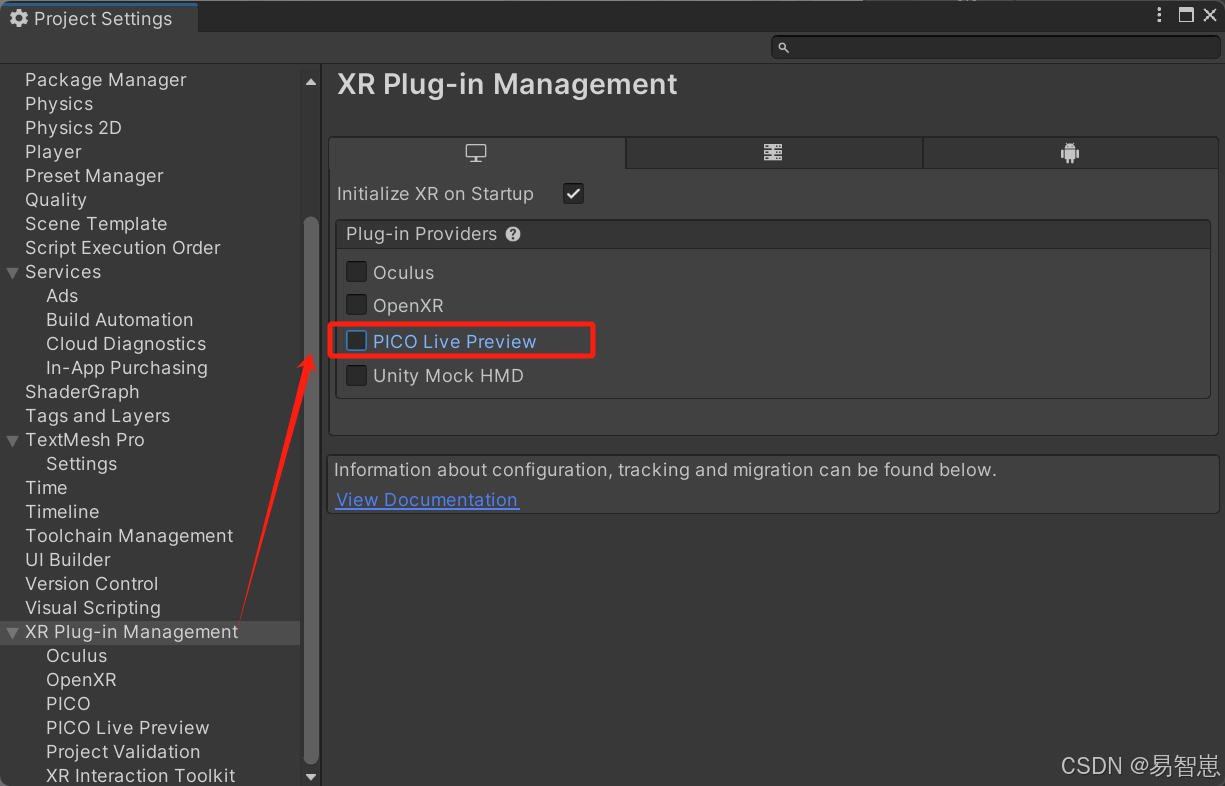Click the sidebar vertical scrollbar thumb
Viewport: 1225px width, 786px height.
click(311, 490)
